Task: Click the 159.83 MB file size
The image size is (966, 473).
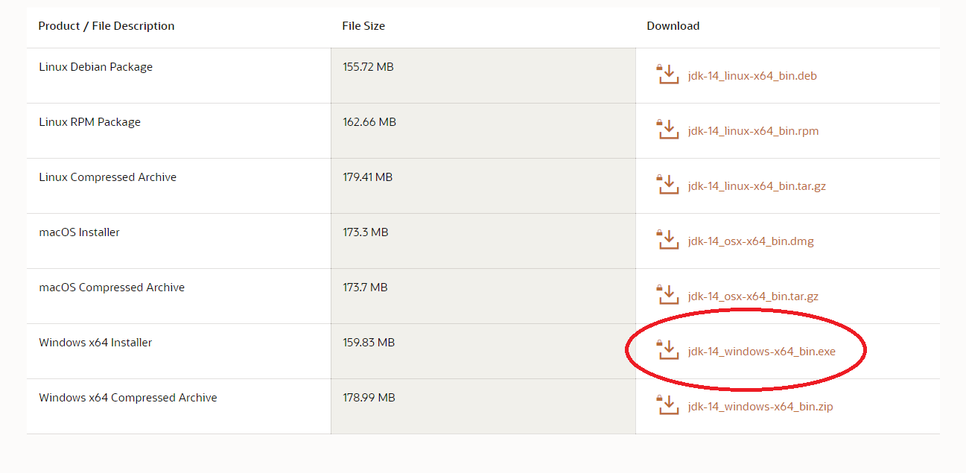Action: click(368, 342)
